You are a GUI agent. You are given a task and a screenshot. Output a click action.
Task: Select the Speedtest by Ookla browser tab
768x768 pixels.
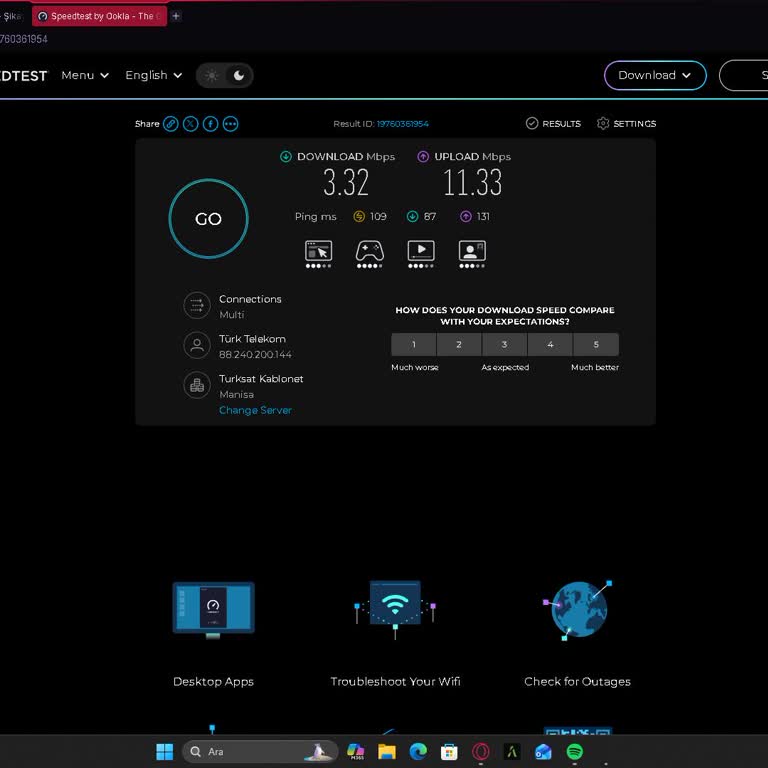pyautogui.click(x=99, y=16)
